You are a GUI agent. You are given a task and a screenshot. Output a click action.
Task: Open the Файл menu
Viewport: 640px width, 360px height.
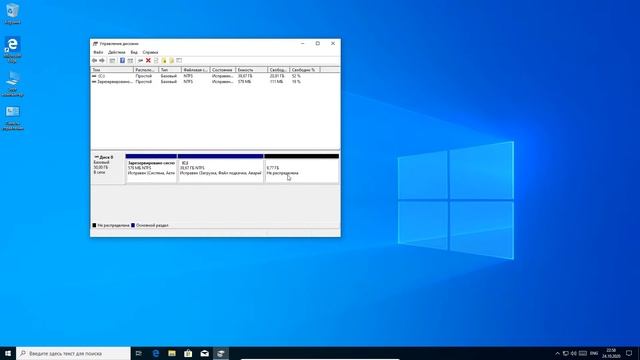click(98, 52)
